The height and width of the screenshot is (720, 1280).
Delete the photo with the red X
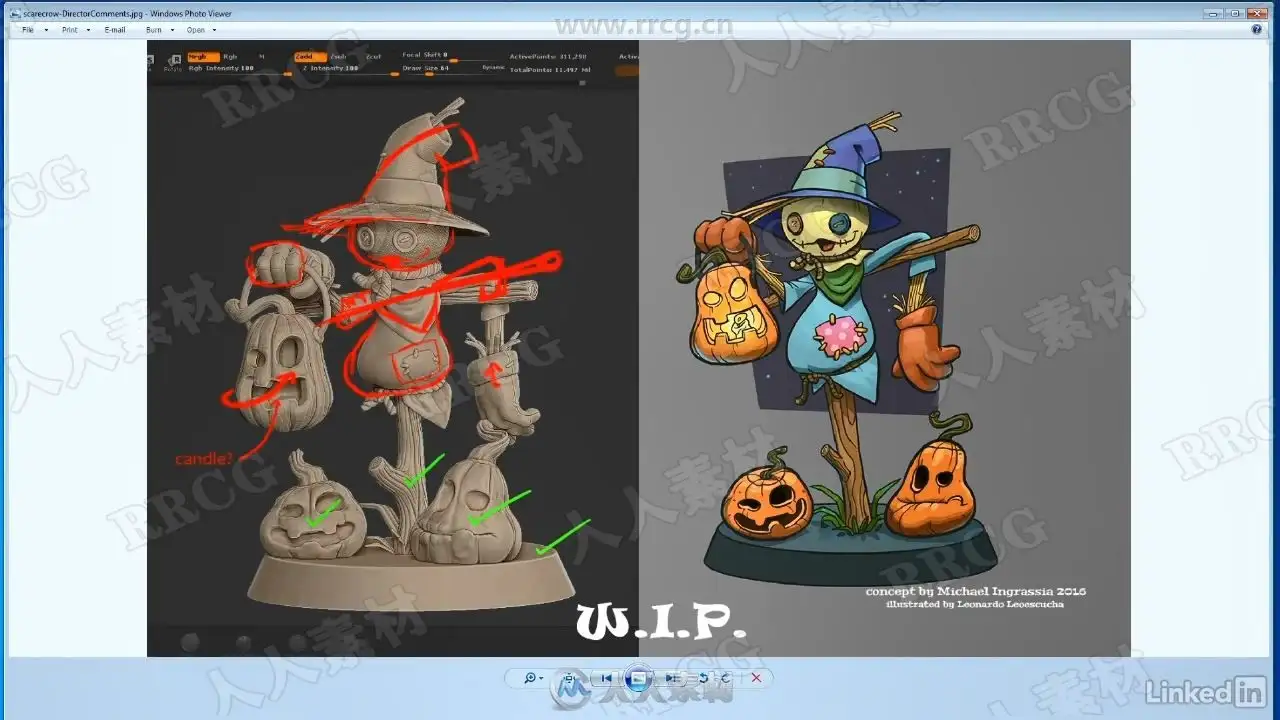(756, 678)
